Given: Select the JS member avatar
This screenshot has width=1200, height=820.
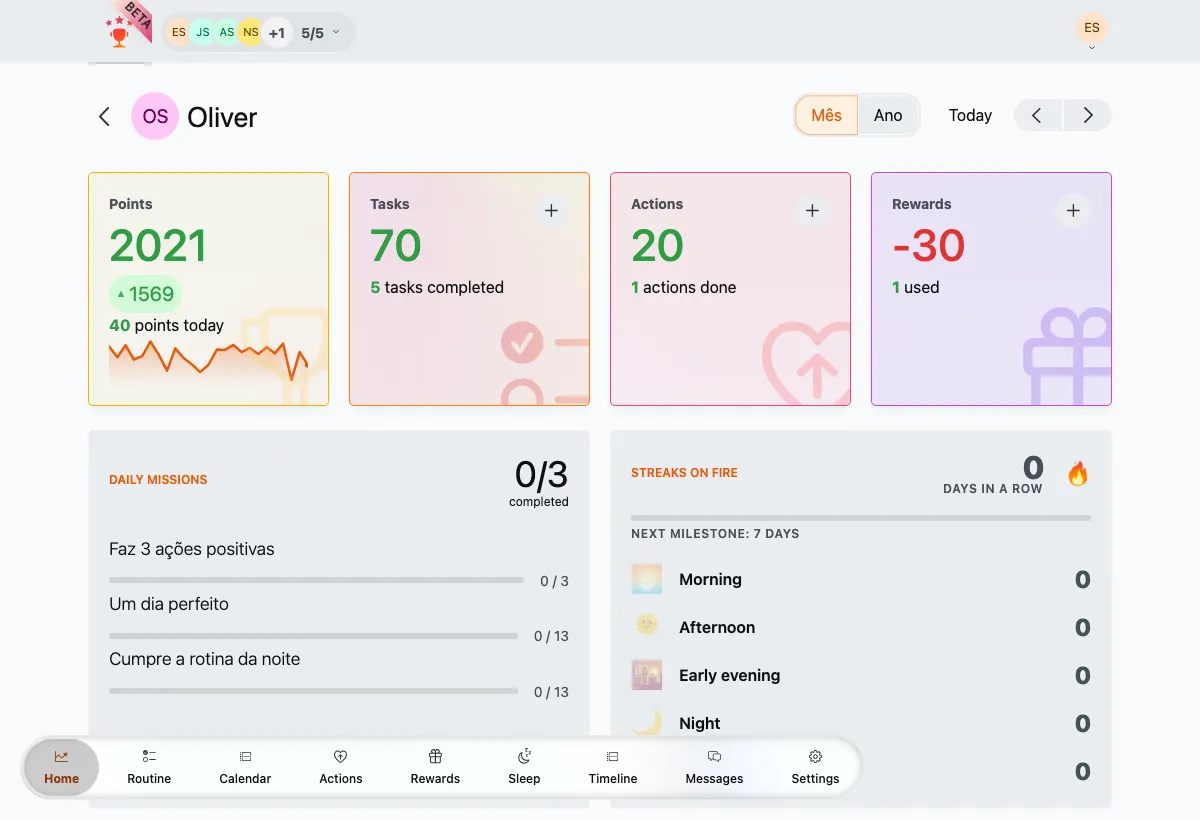Looking at the screenshot, I should (x=203, y=32).
